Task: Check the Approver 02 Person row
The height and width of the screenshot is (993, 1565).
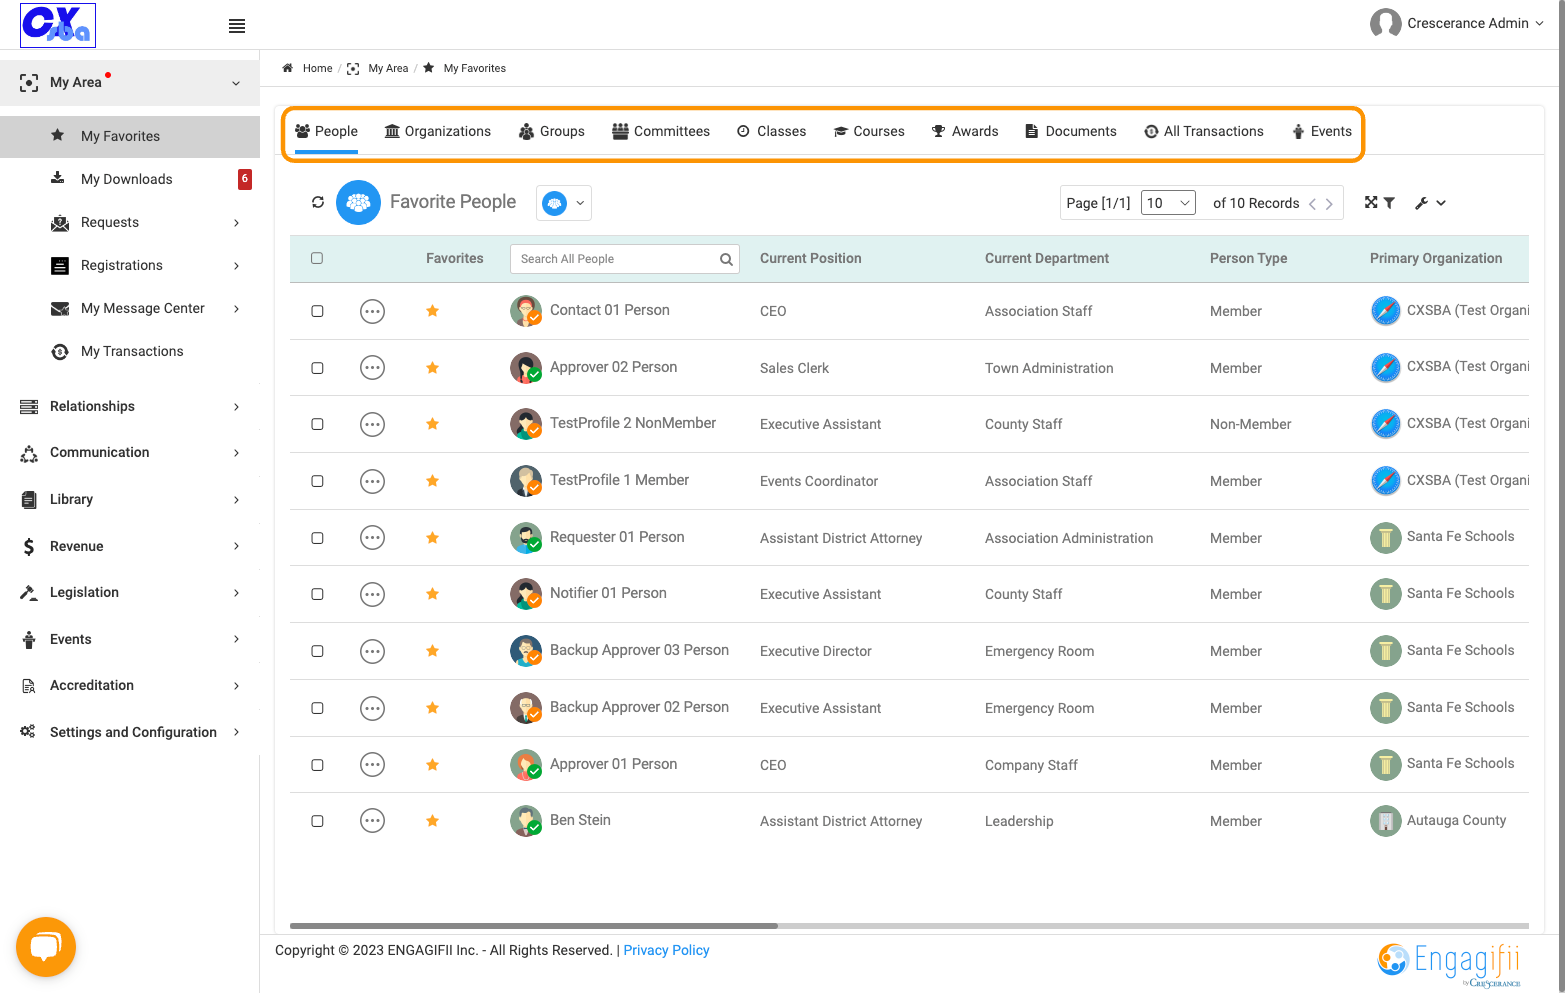Action: tap(317, 368)
